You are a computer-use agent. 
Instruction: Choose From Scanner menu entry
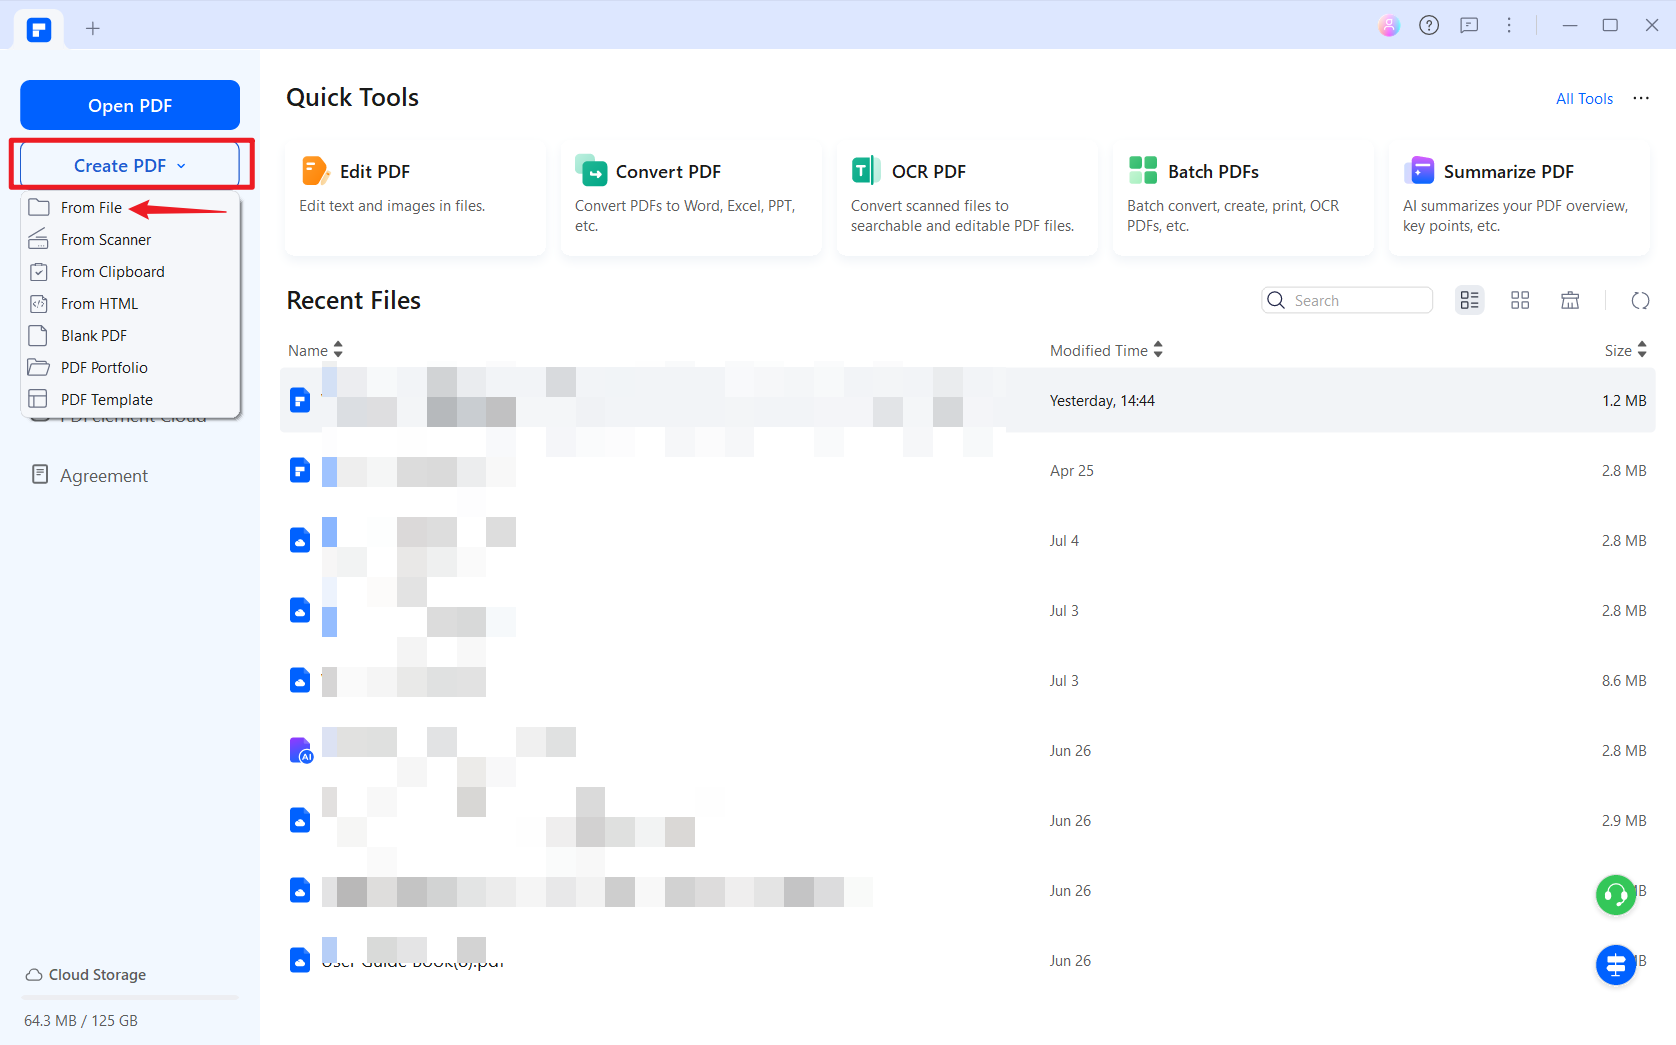point(130,239)
